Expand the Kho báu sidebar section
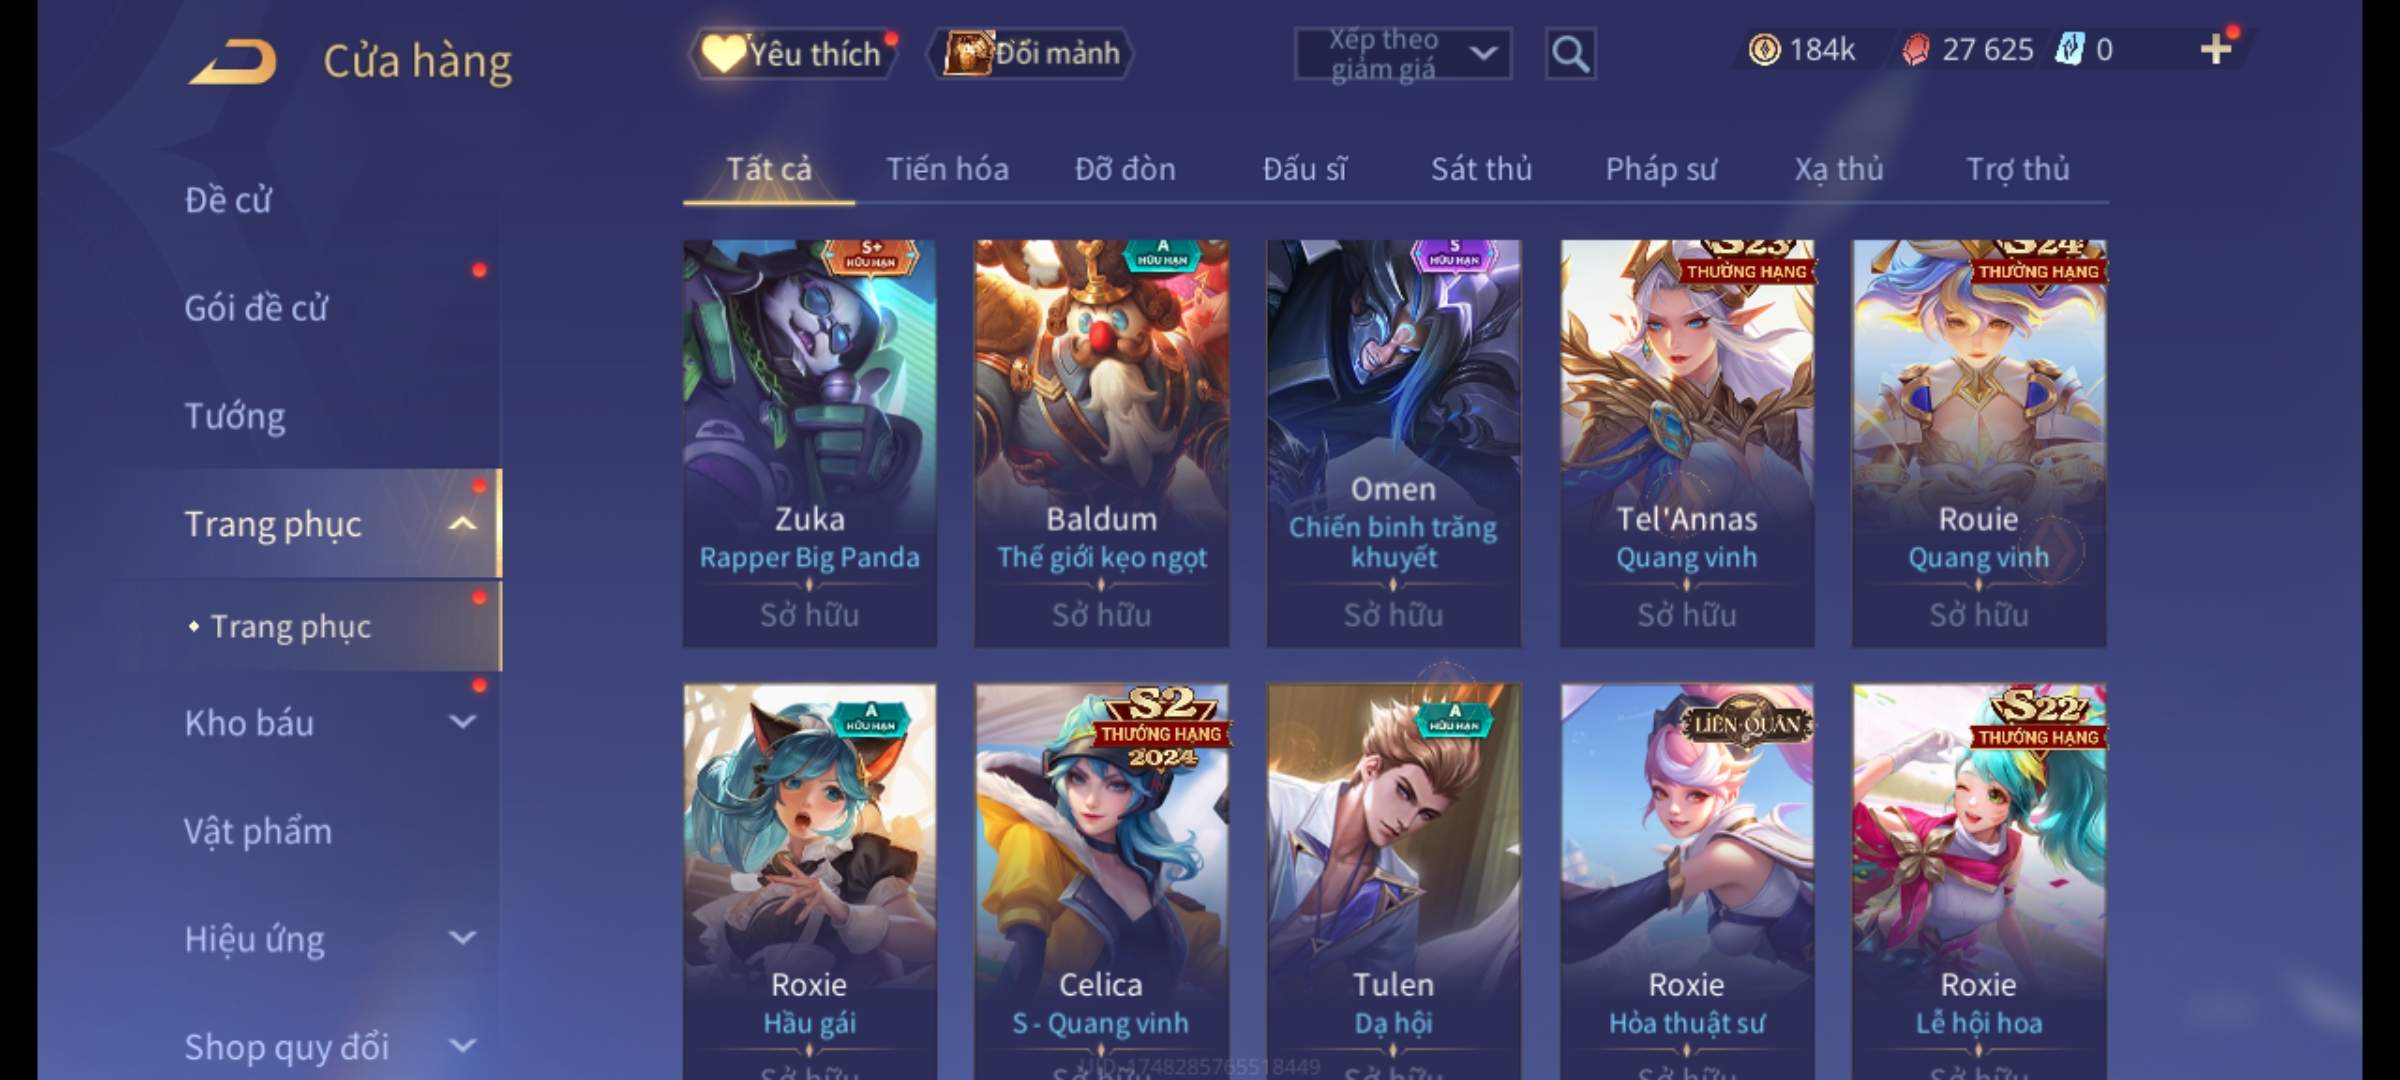Screen dimensions: 2400x1080 [462, 722]
